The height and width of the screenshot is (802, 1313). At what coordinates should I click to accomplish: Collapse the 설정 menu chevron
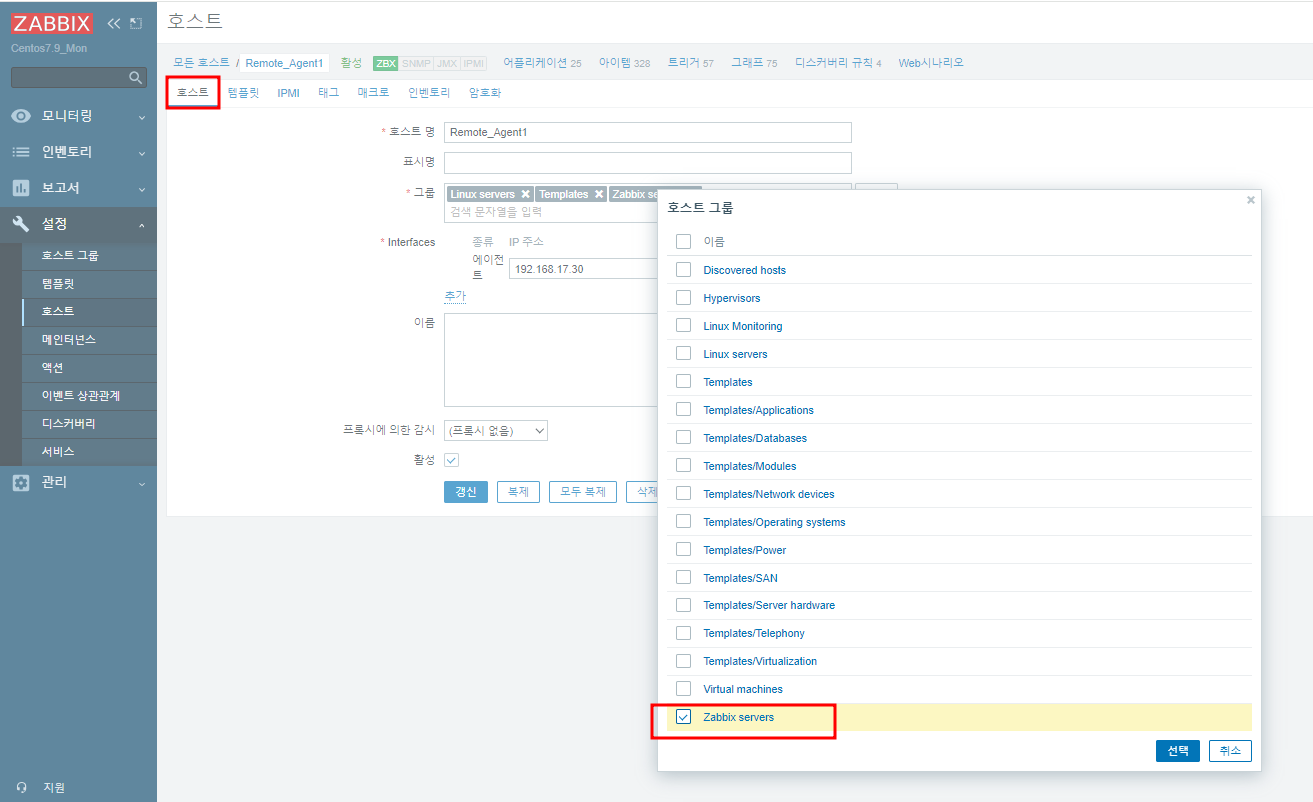142,225
